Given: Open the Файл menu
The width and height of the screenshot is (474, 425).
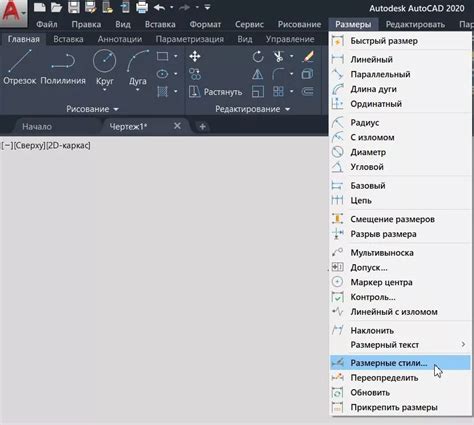Looking at the screenshot, I should click(x=47, y=24).
